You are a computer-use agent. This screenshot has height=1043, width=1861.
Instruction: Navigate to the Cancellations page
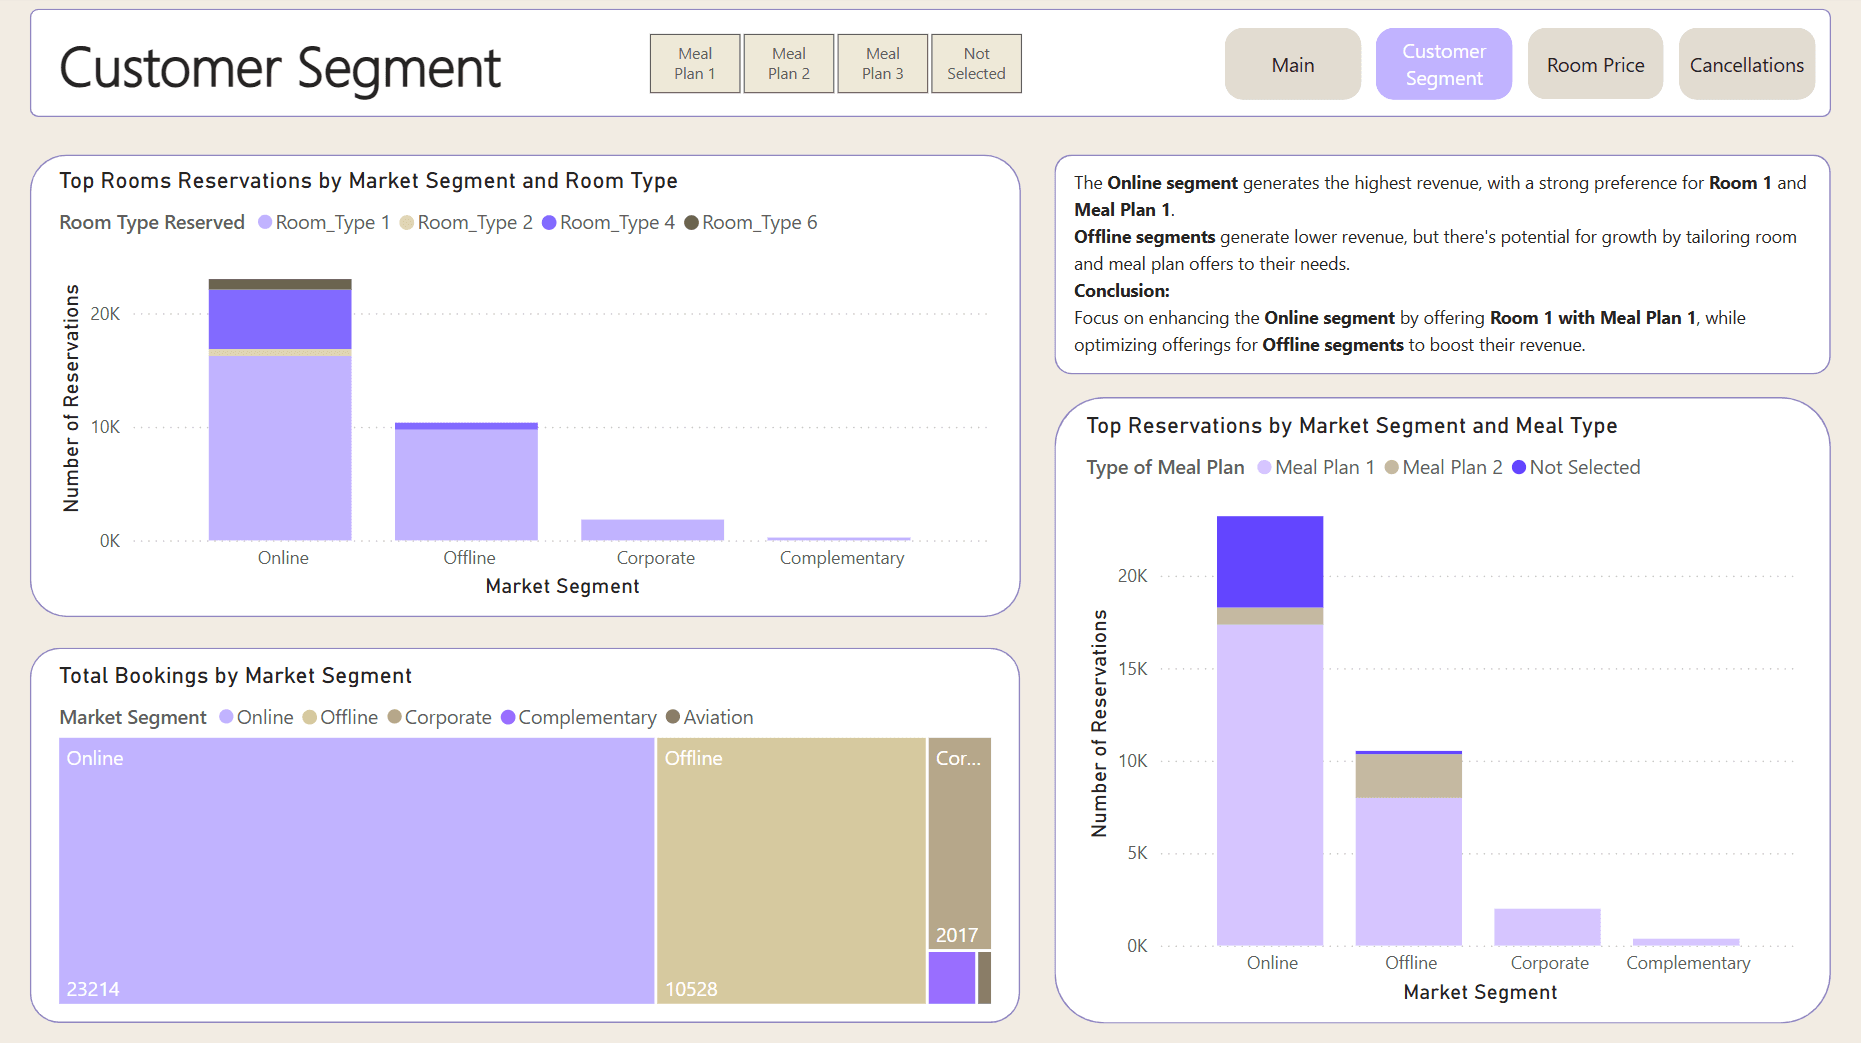pyautogui.click(x=1746, y=65)
